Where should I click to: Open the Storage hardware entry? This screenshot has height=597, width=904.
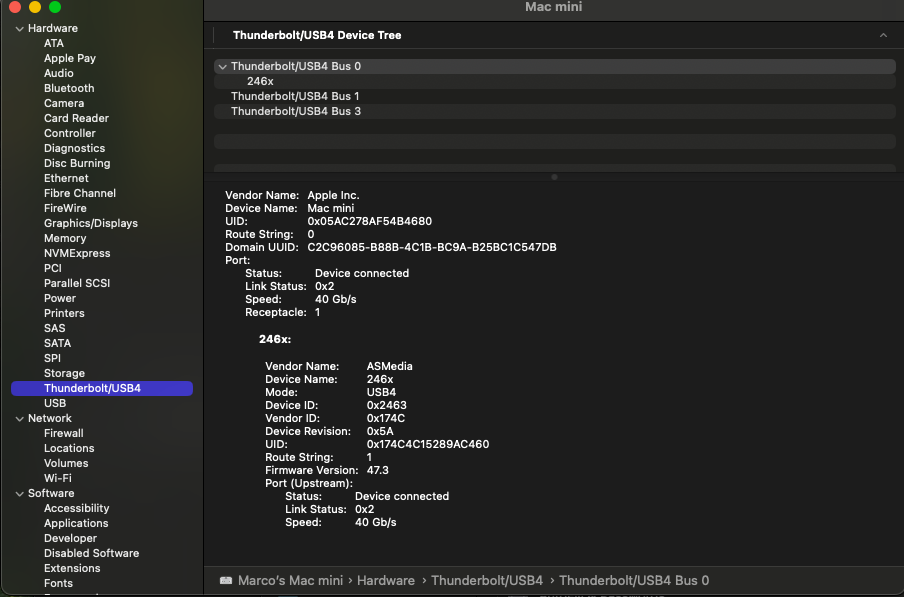tap(64, 373)
